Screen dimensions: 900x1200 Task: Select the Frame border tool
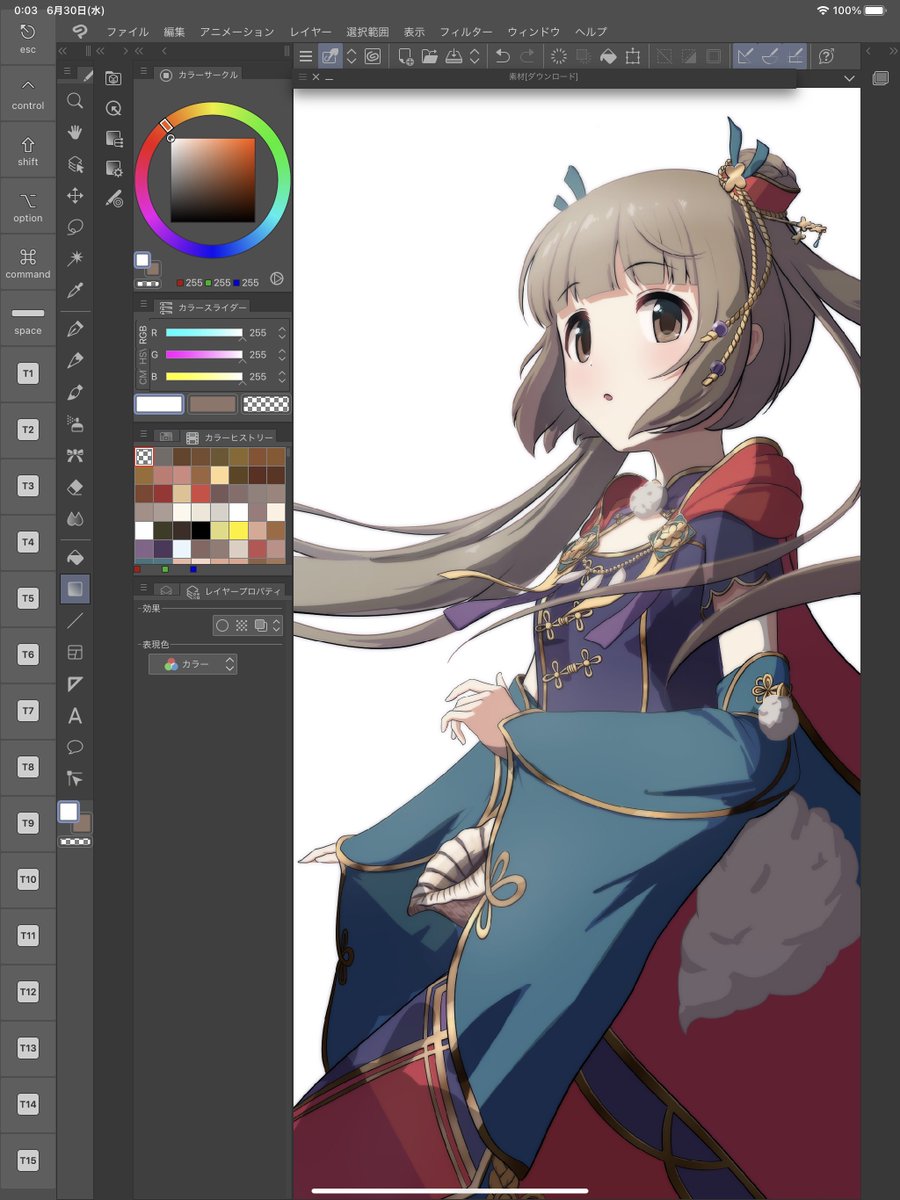coord(75,652)
